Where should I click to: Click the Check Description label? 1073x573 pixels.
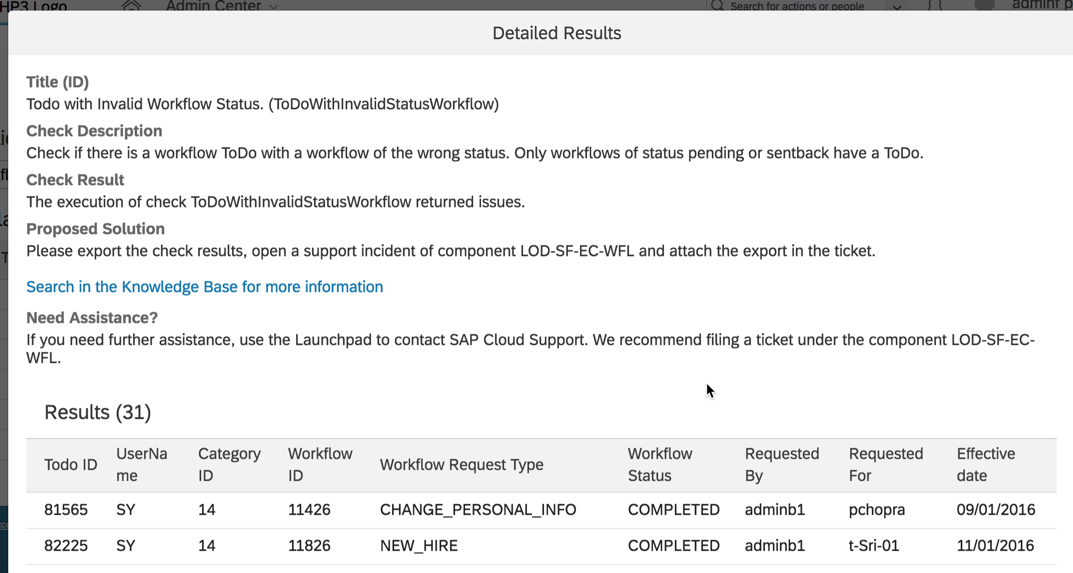pyautogui.click(x=94, y=131)
